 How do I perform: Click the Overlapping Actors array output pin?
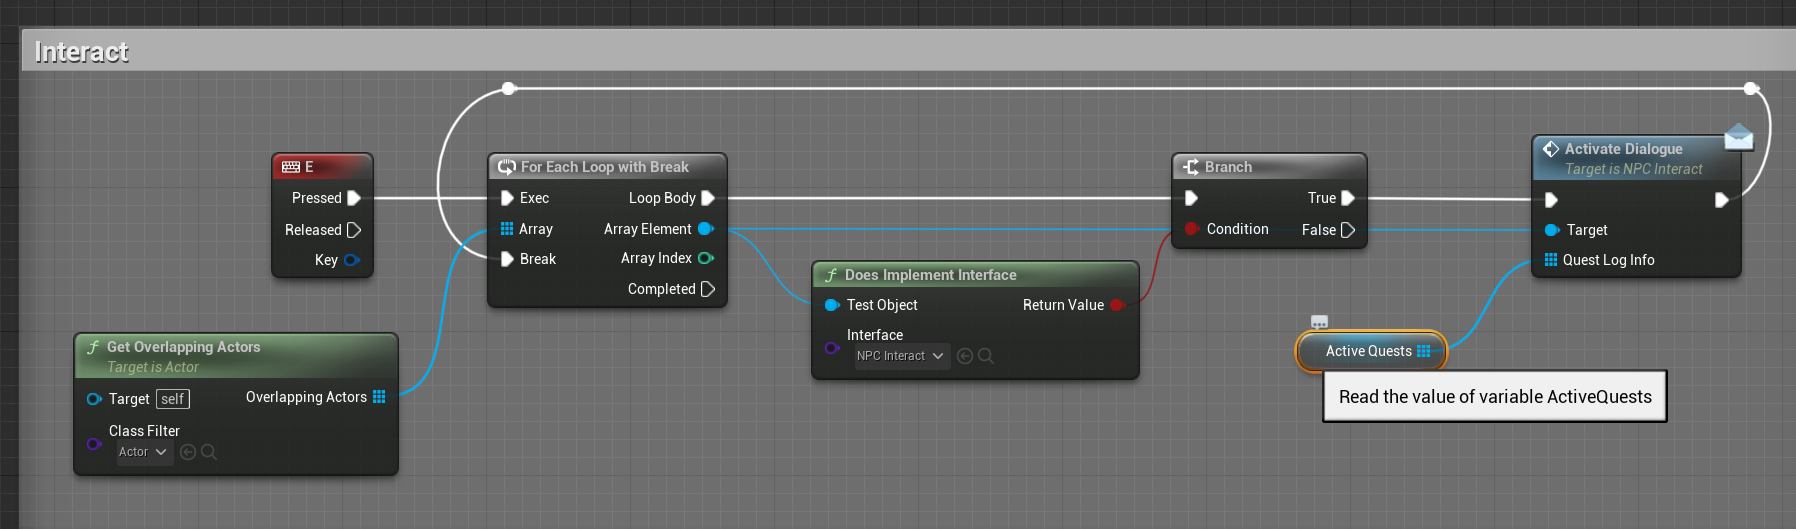(x=379, y=397)
